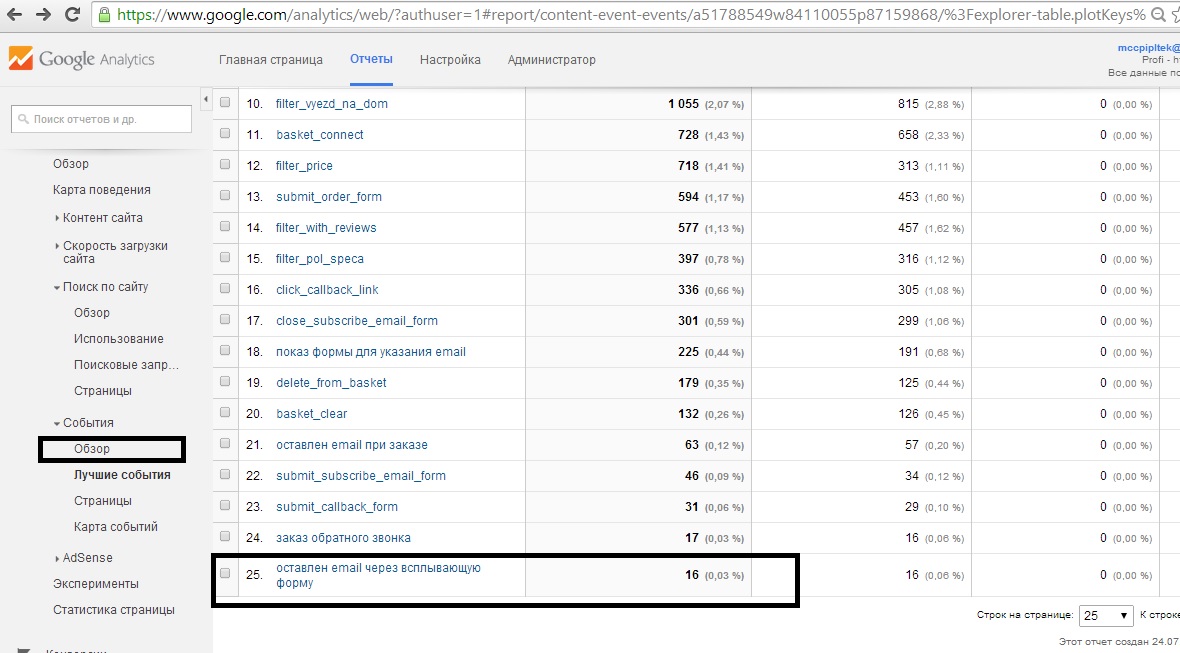This screenshot has height=653, width=1180.
Task: Click the green padlock in the address bar
Action: pos(105,14)
